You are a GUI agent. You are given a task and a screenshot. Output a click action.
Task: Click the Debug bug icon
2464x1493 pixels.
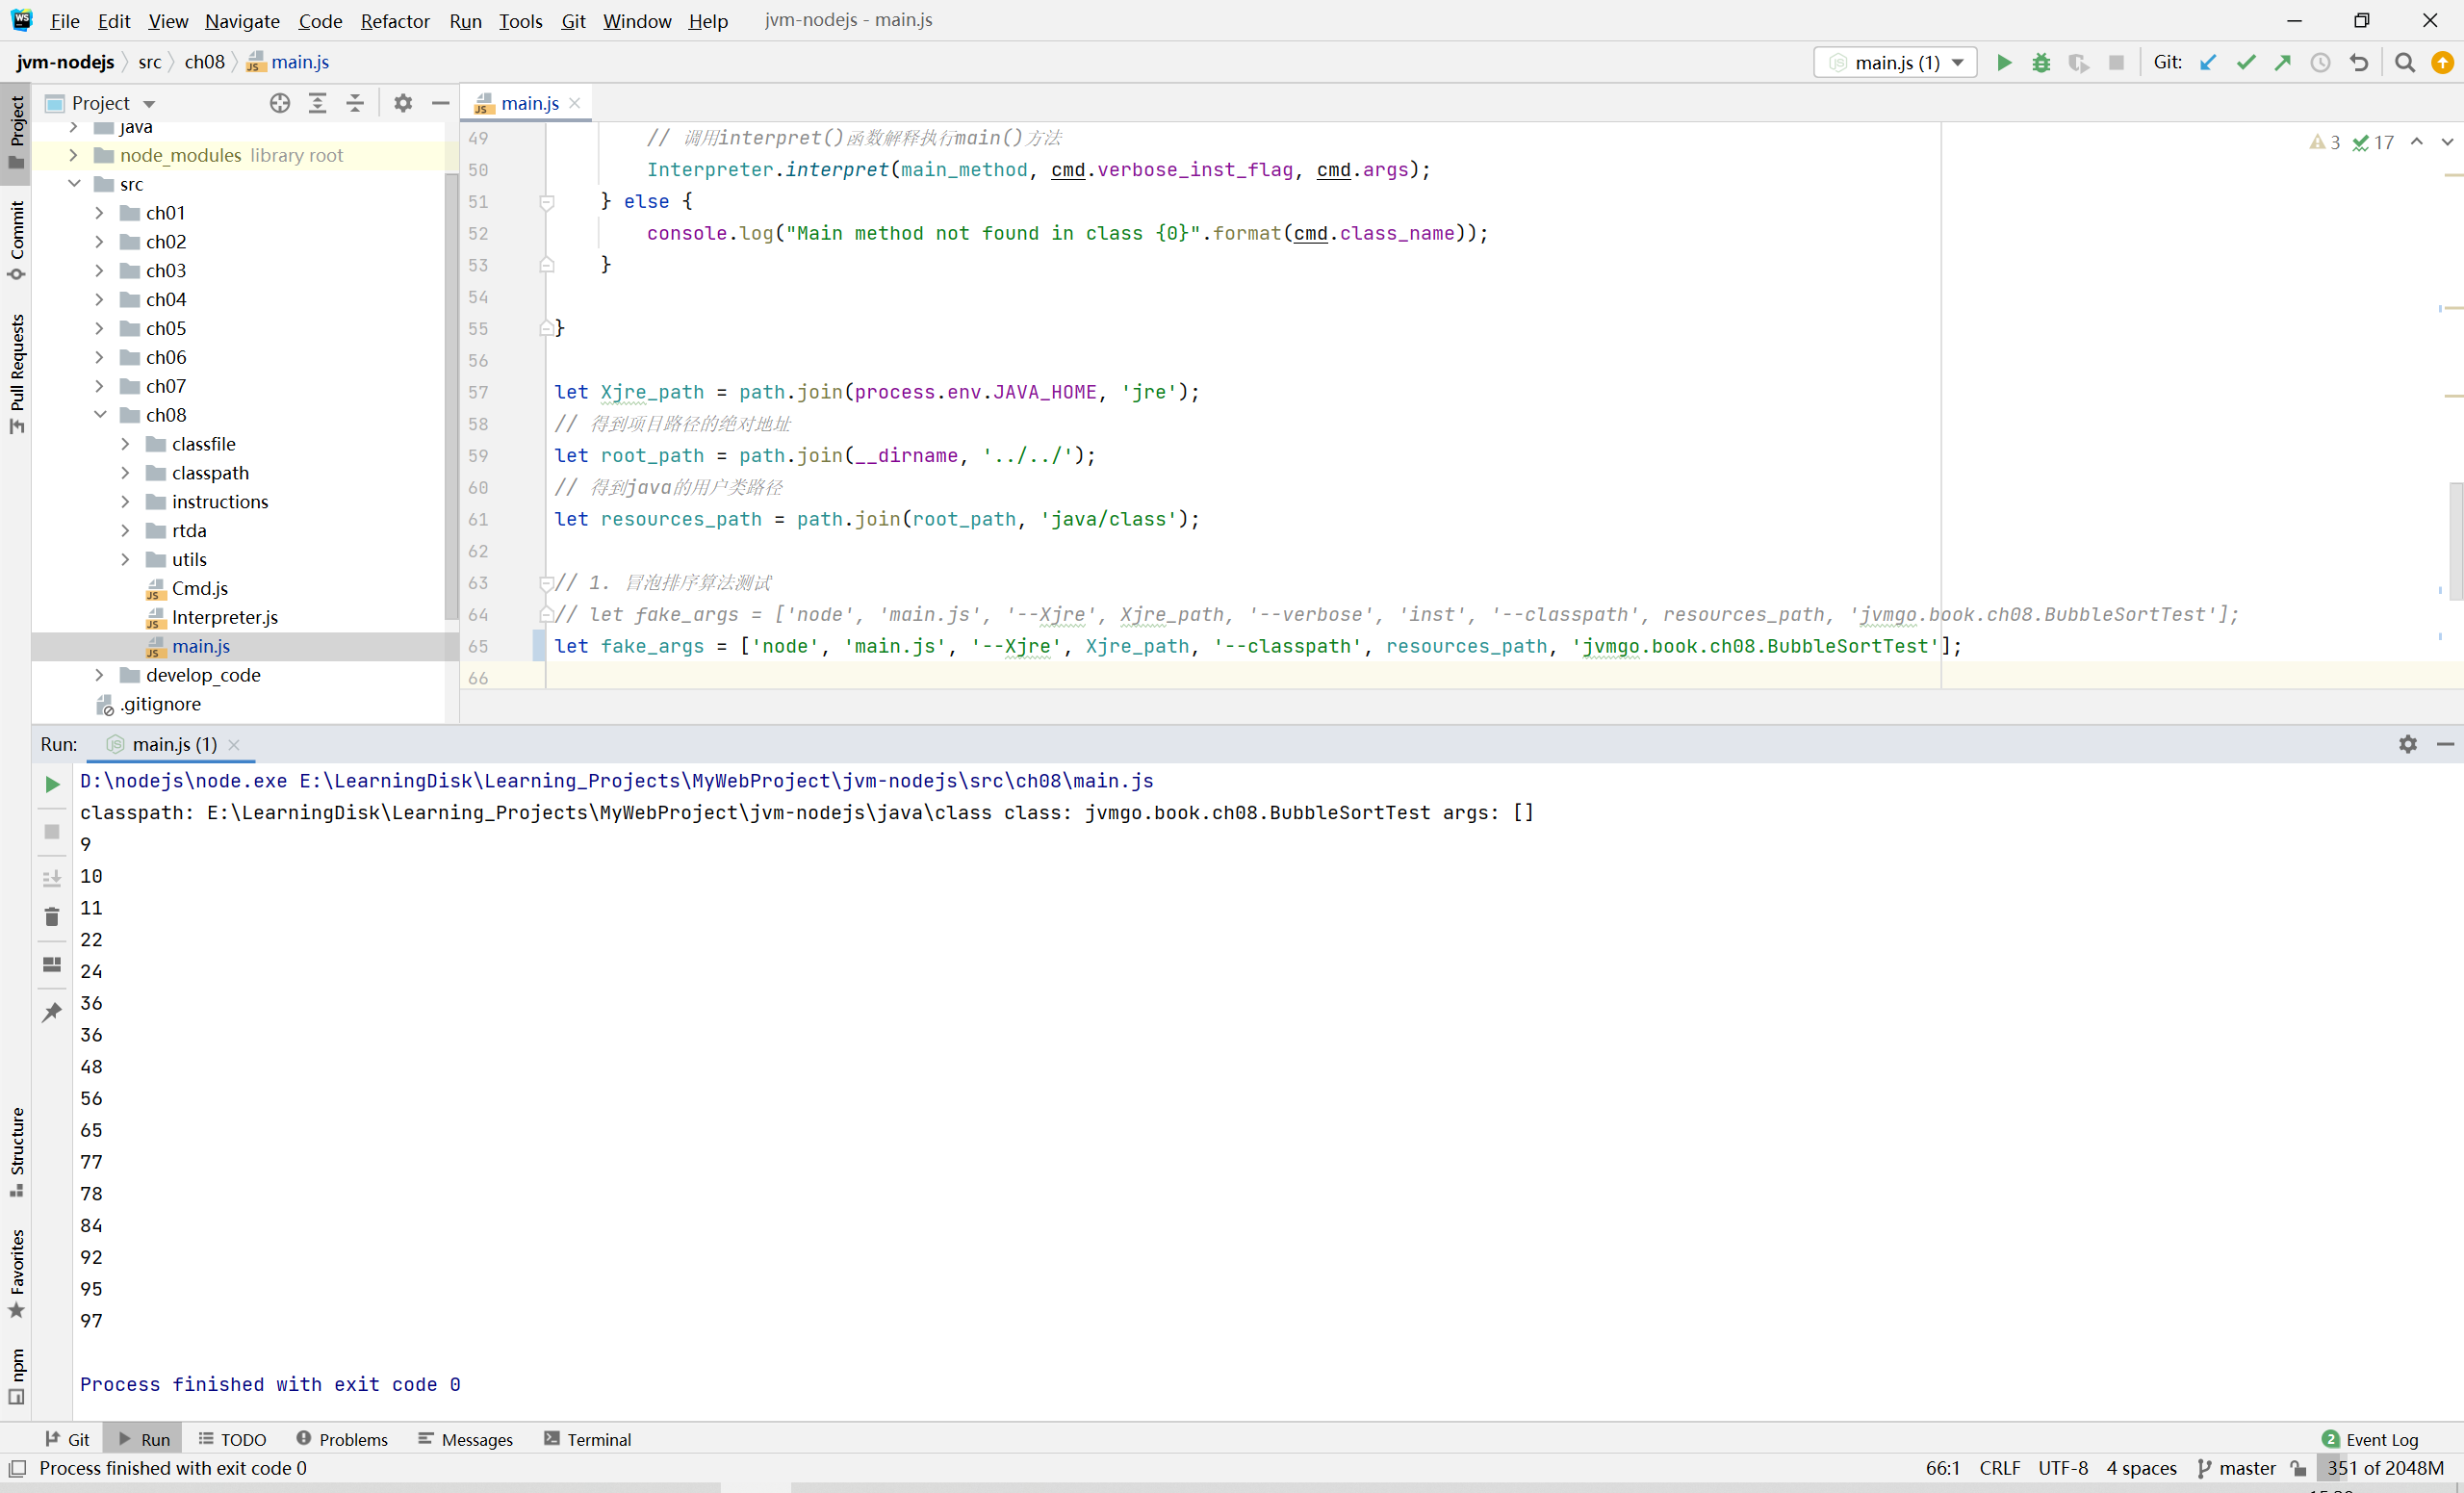click(2041, 62)
